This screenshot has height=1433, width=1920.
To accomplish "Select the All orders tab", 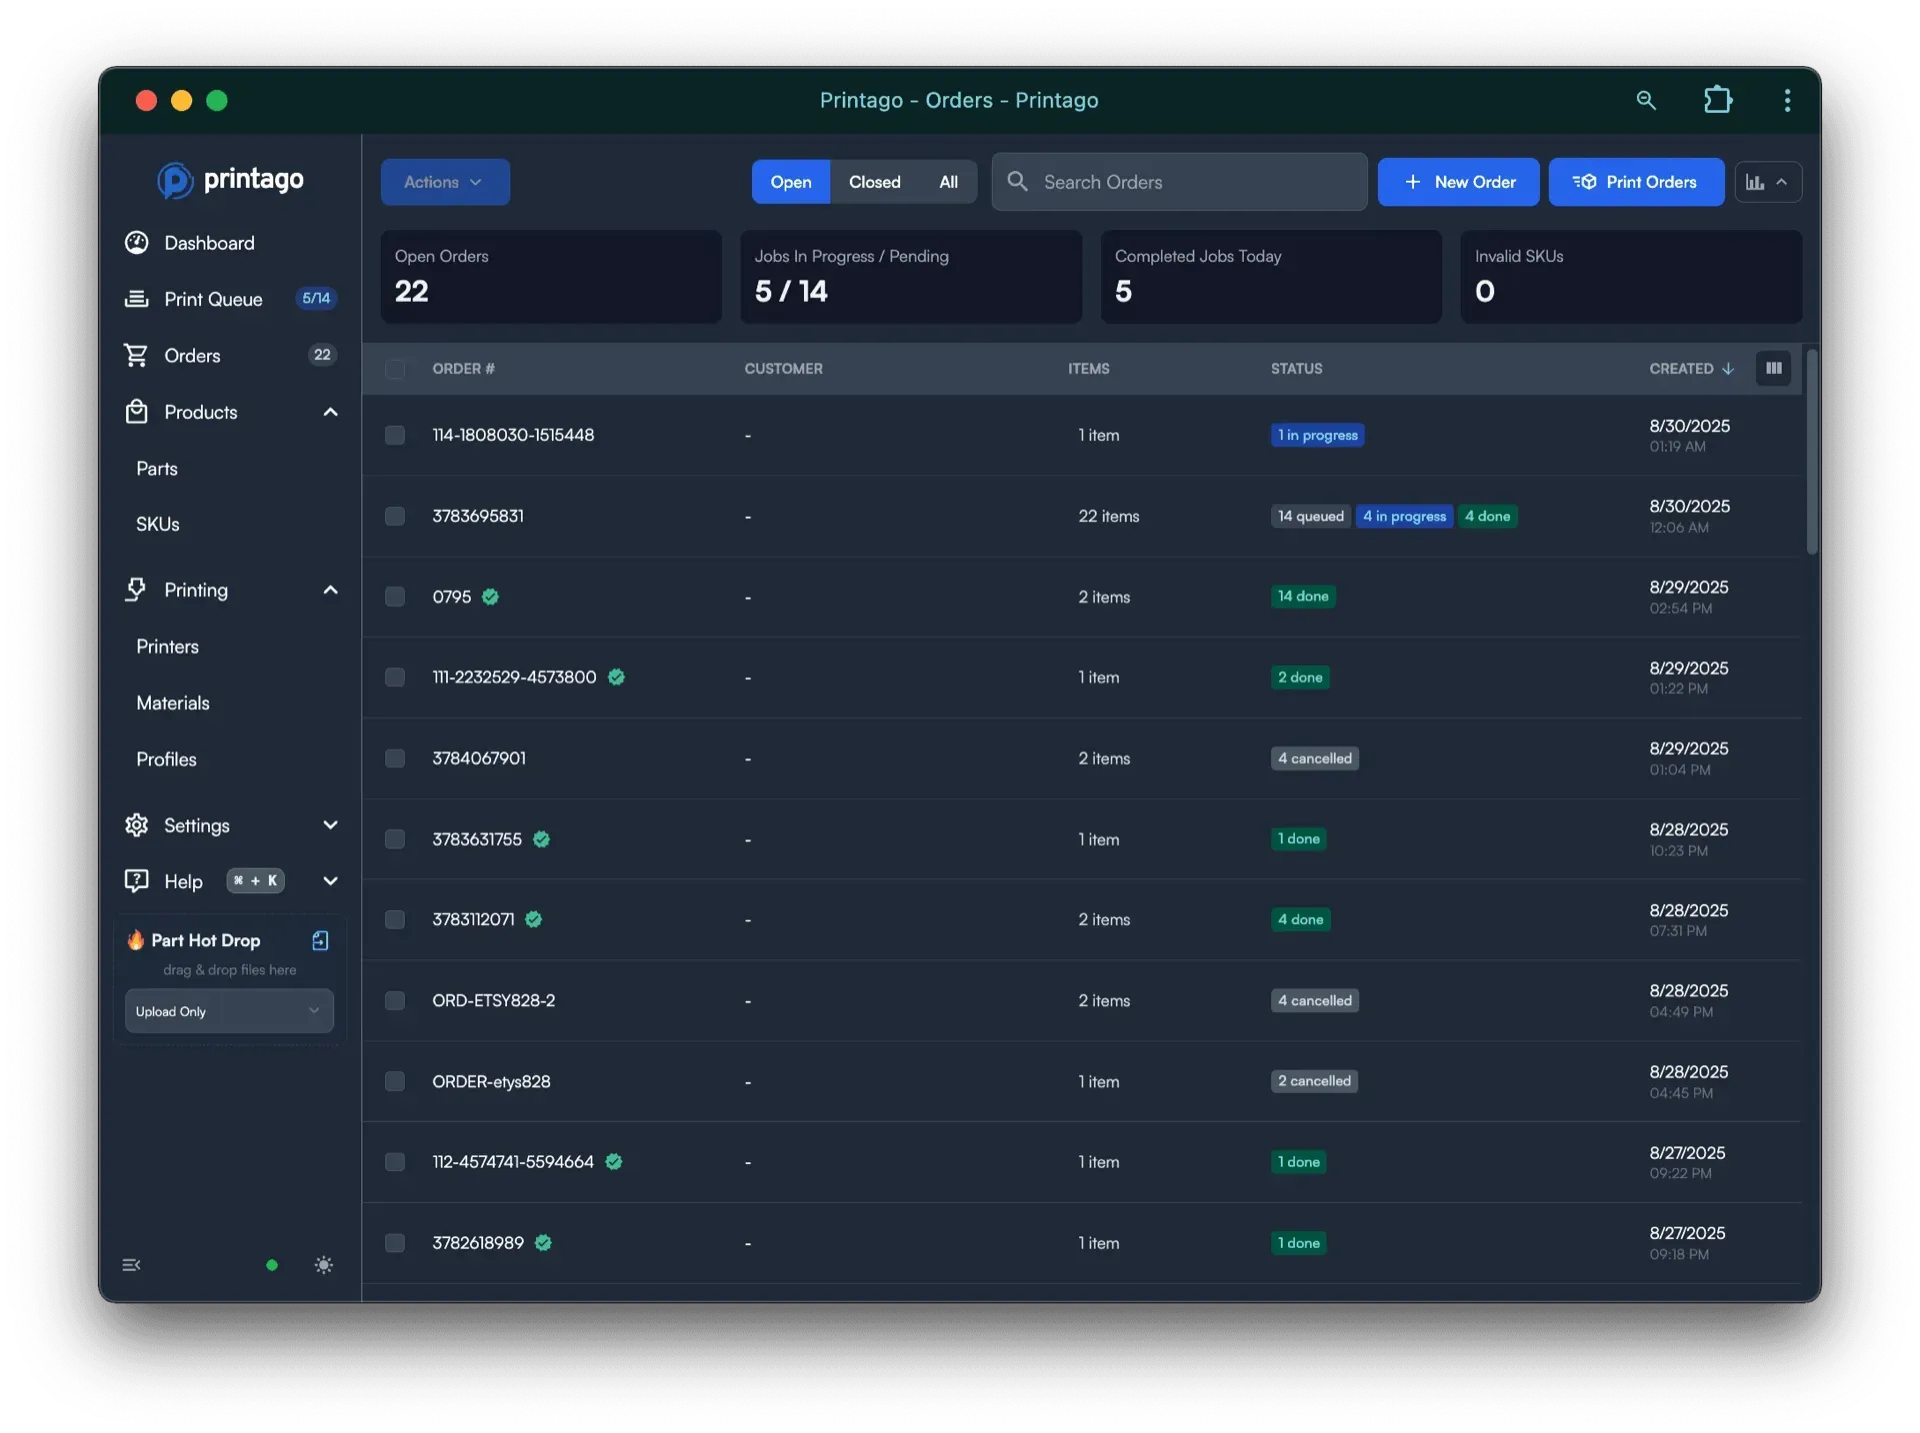I will (948, 181).
